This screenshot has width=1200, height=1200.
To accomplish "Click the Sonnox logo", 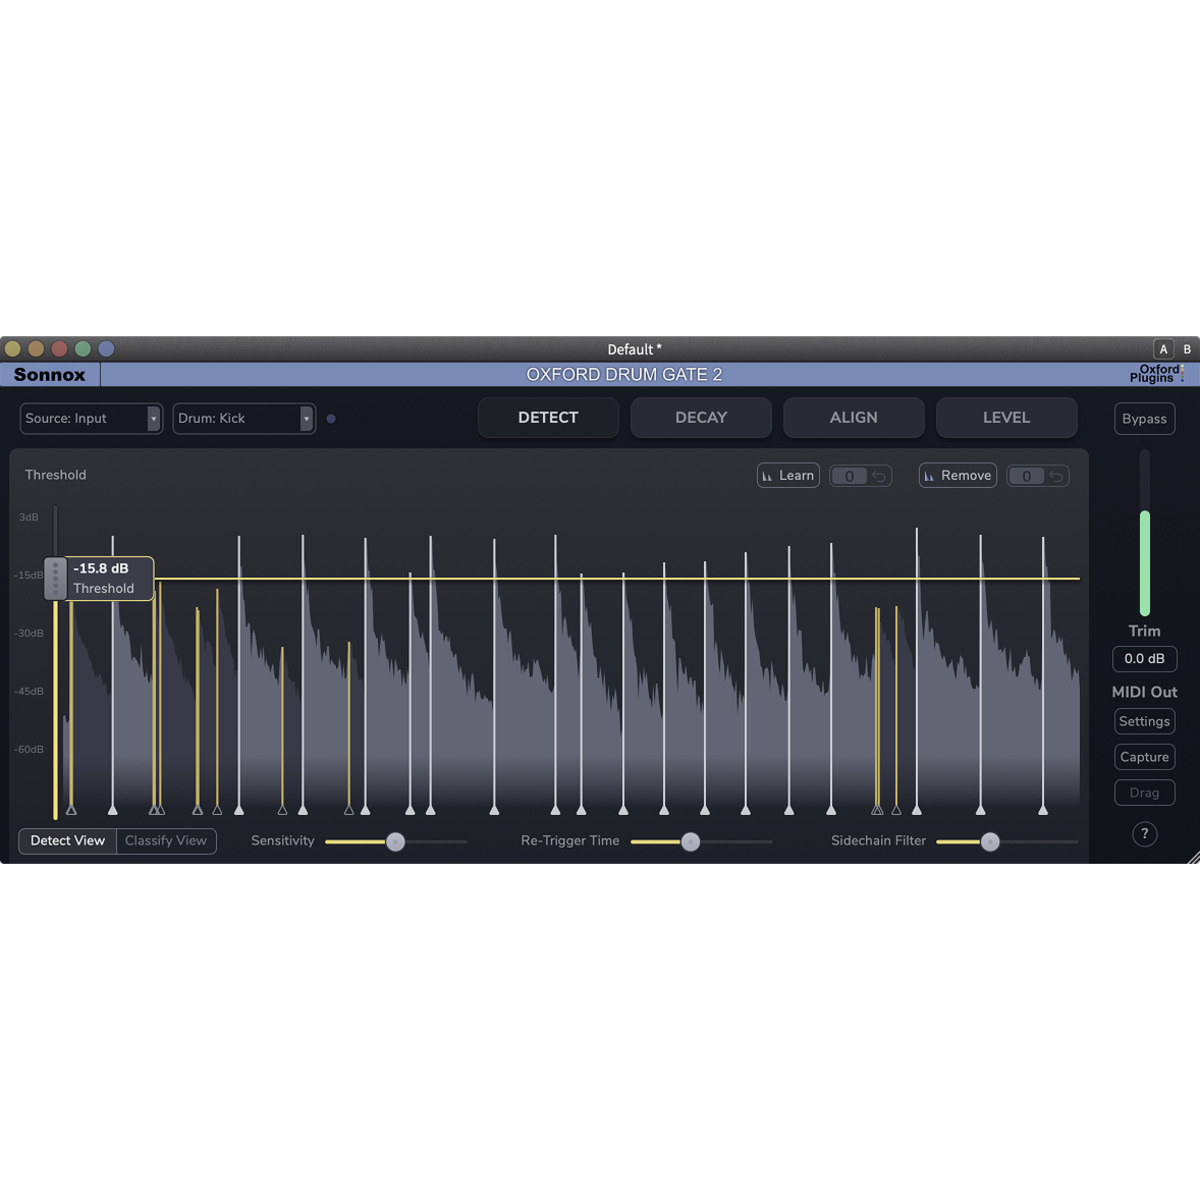I will pos(50,375).
